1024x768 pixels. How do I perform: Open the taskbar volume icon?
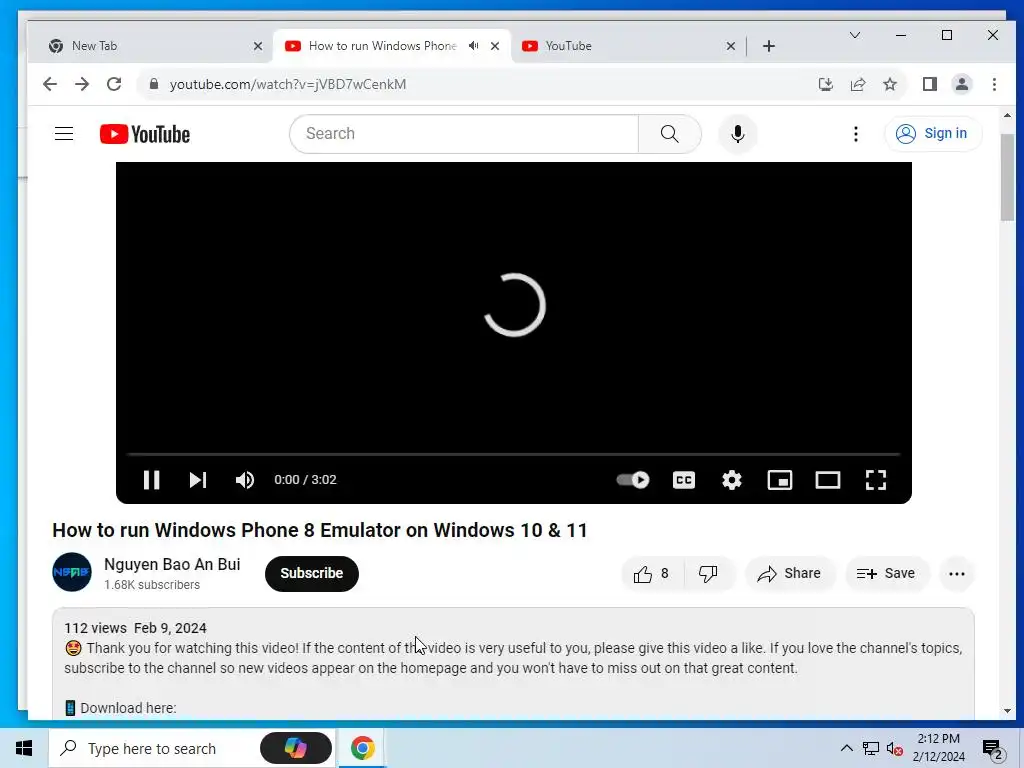point(894,748)
